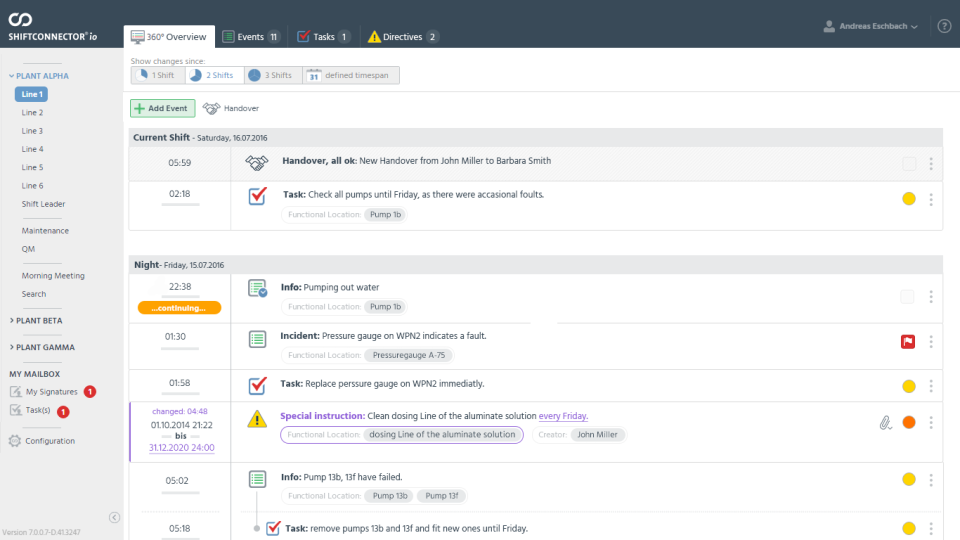
Task: Toggle the checkbox on the Handover row
Action: click(x=909, y=163)
